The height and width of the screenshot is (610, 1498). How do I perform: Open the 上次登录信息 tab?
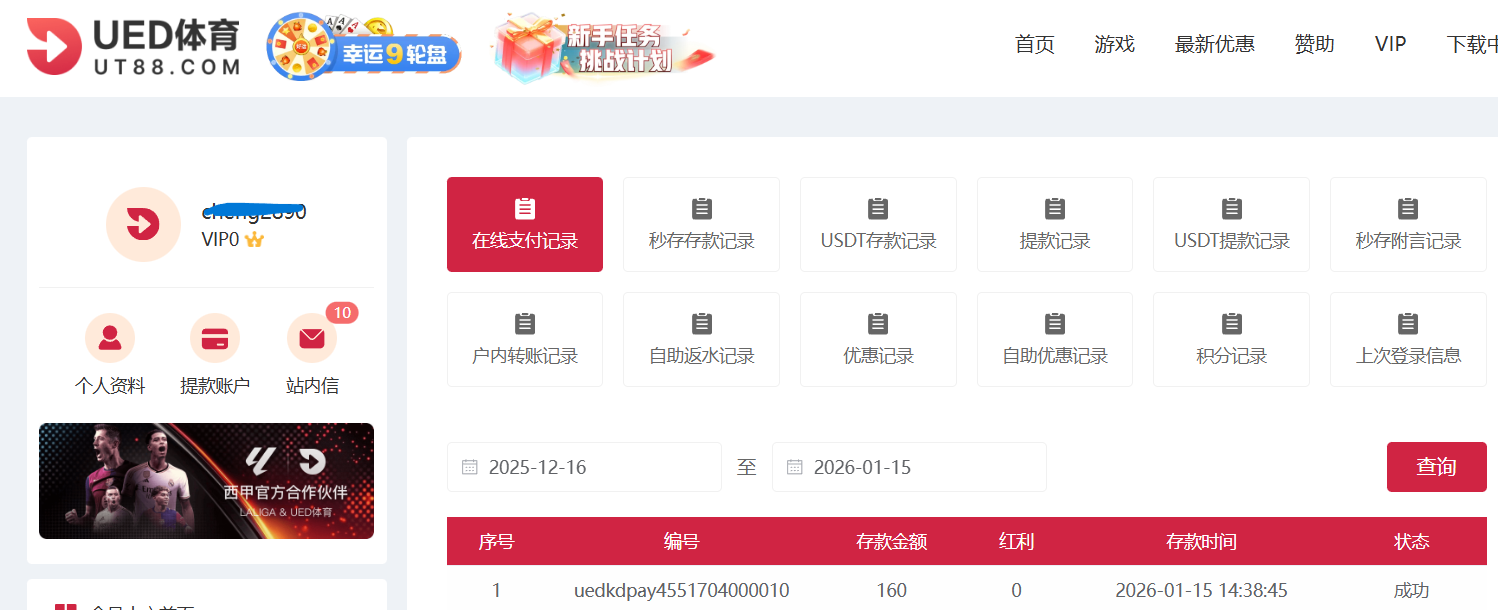(x=1408, y=339)
